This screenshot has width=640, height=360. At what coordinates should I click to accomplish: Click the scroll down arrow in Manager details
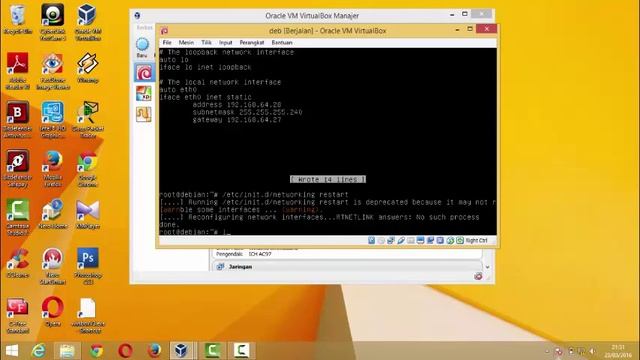point(487,267)
